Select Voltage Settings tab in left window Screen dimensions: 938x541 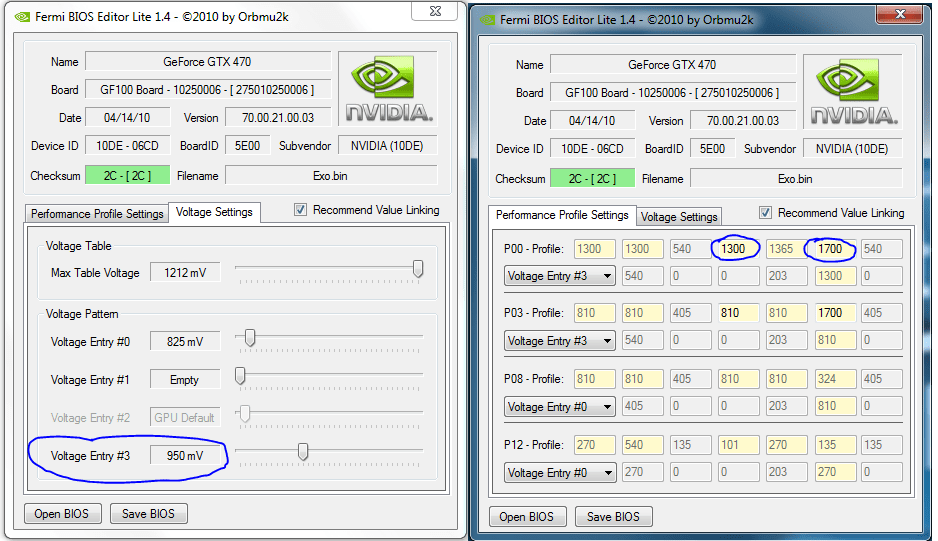point(214,212)
